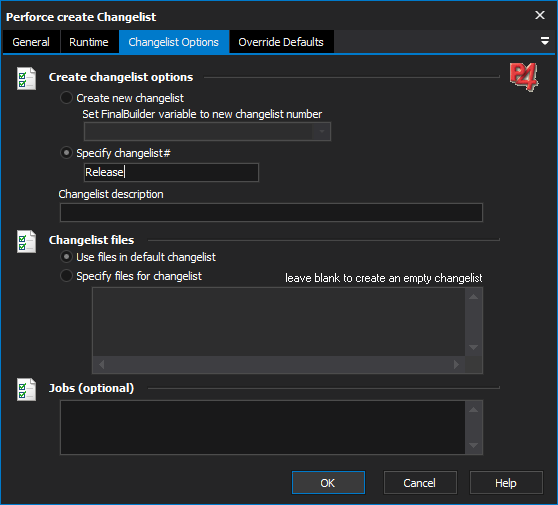Switch to the General tab
The height and width of the screenshot is (505, 558).
tap(31, 42)
